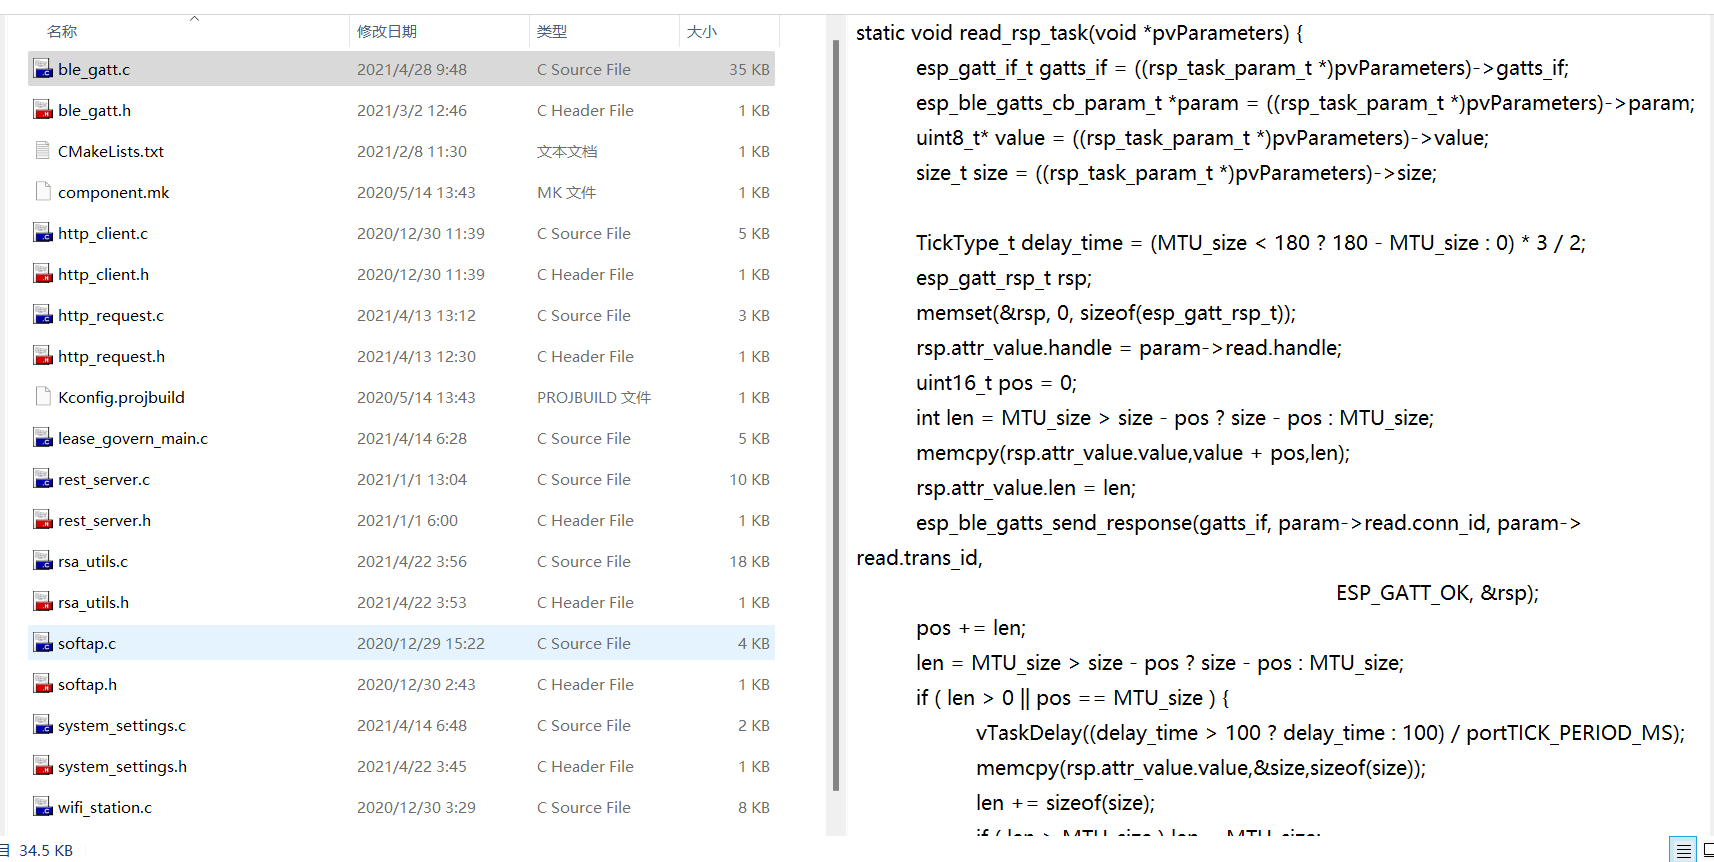
Task: Click the TickType_t delay_time line in preview
Action: click(1251, 243)
